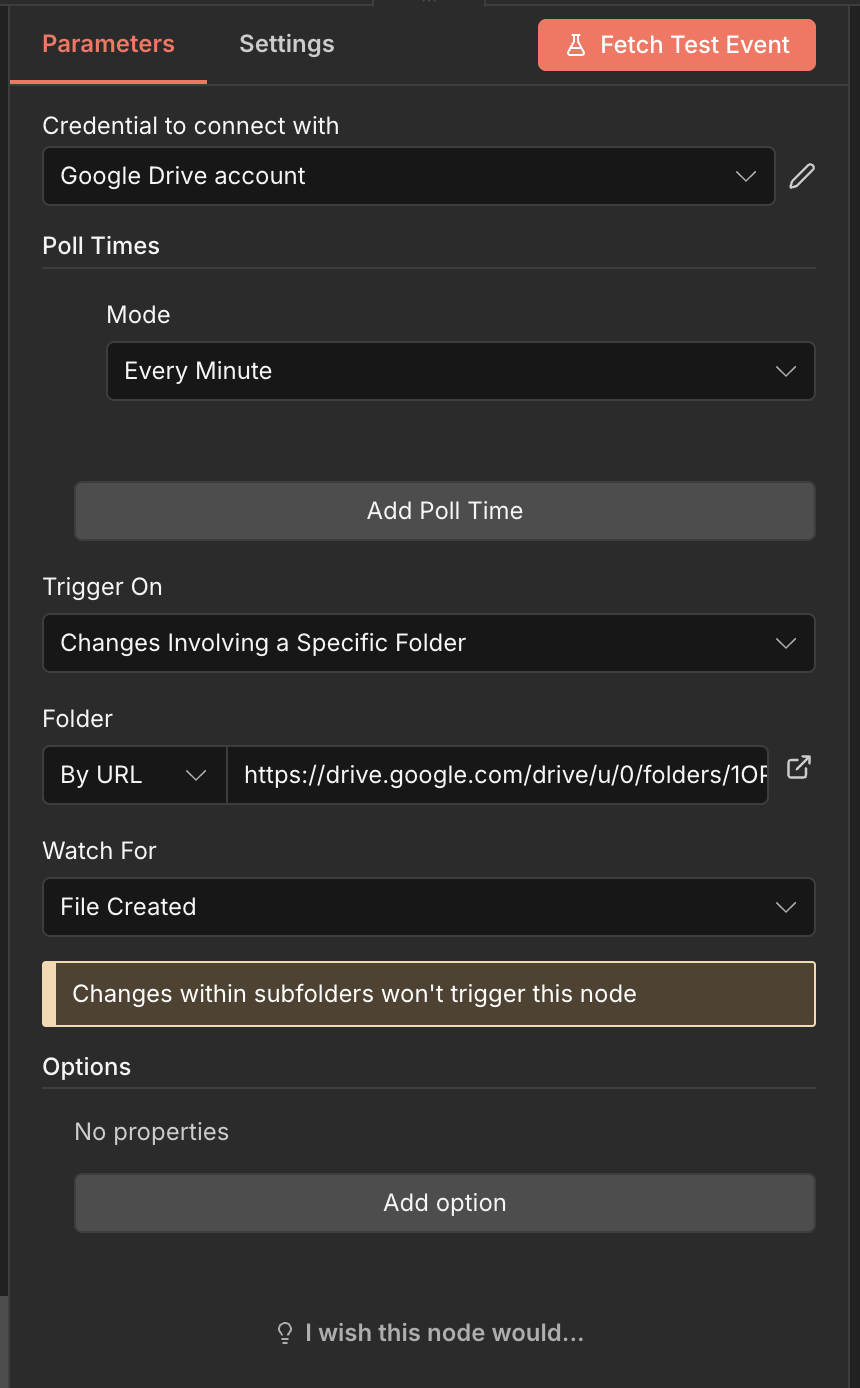Click the Add option button
This screenshot has width=860, height=1388.
(x=444, y=1202)
